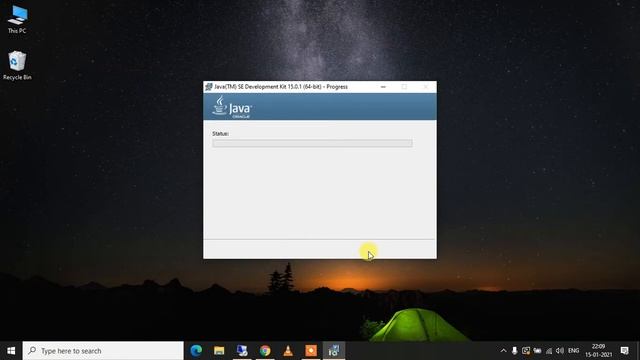Minimize the Java installer window
Viewport: 640px width, 360px height.
tap(383, 87)
